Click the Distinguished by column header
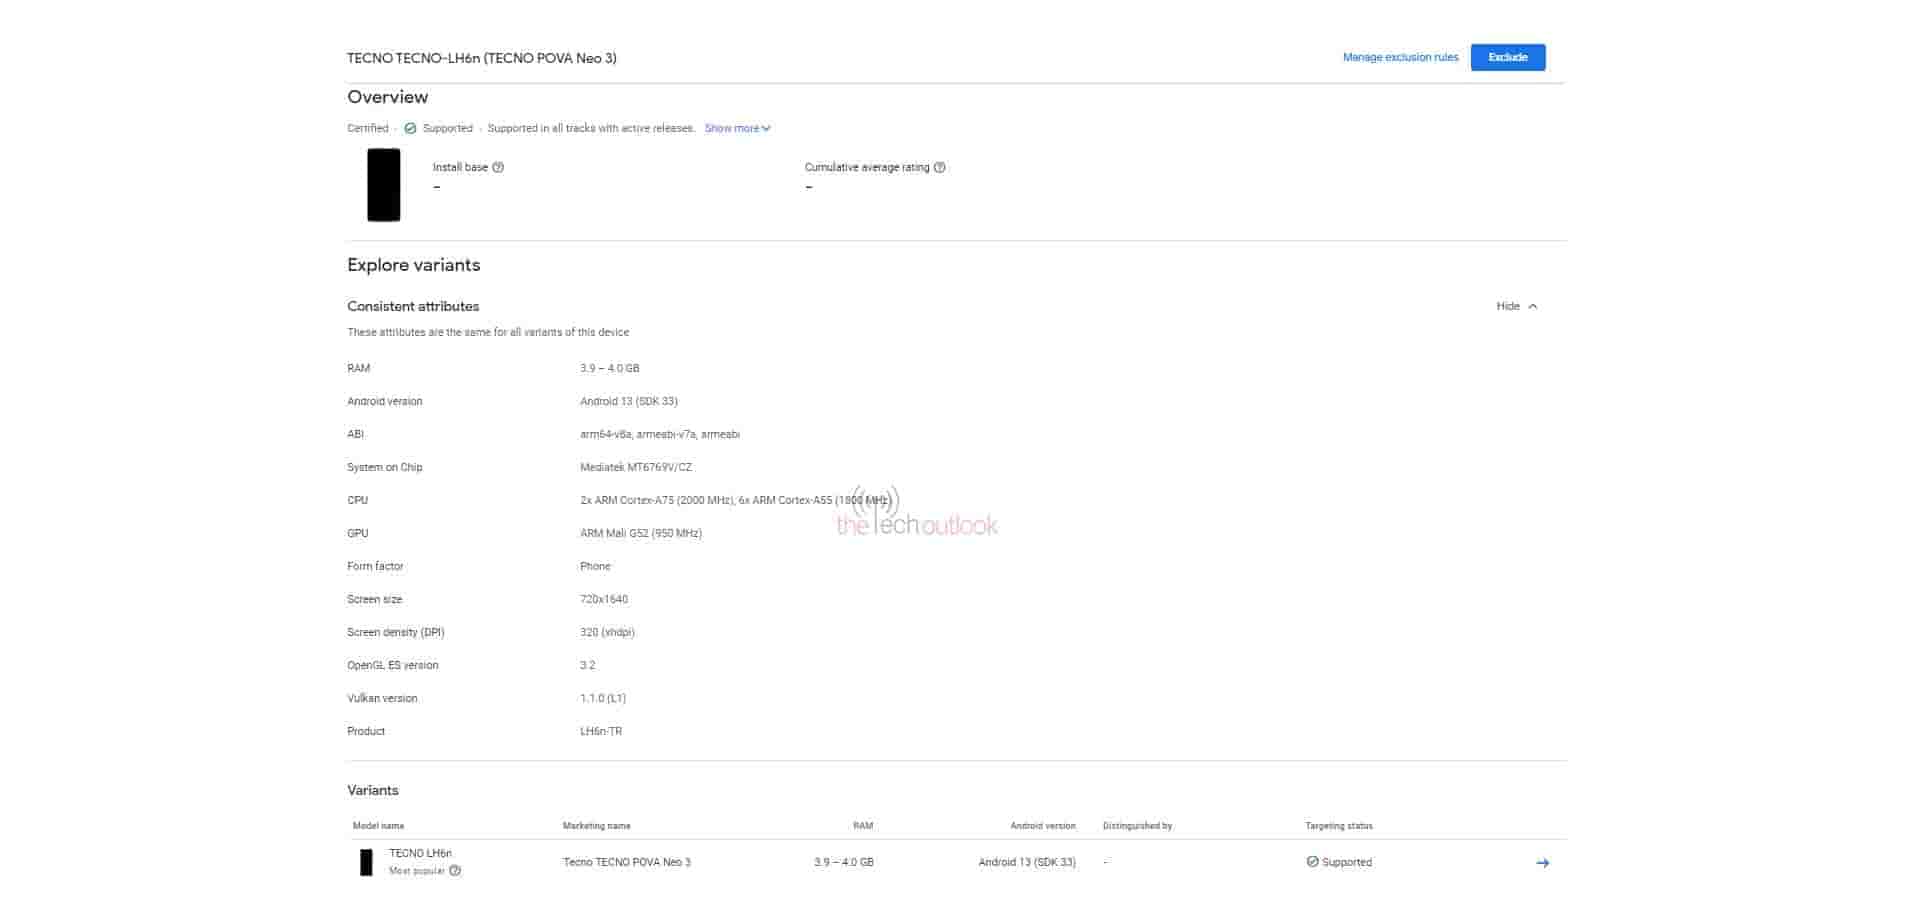The height and width of the screenshot is (920, 1920). (1137, 826)
